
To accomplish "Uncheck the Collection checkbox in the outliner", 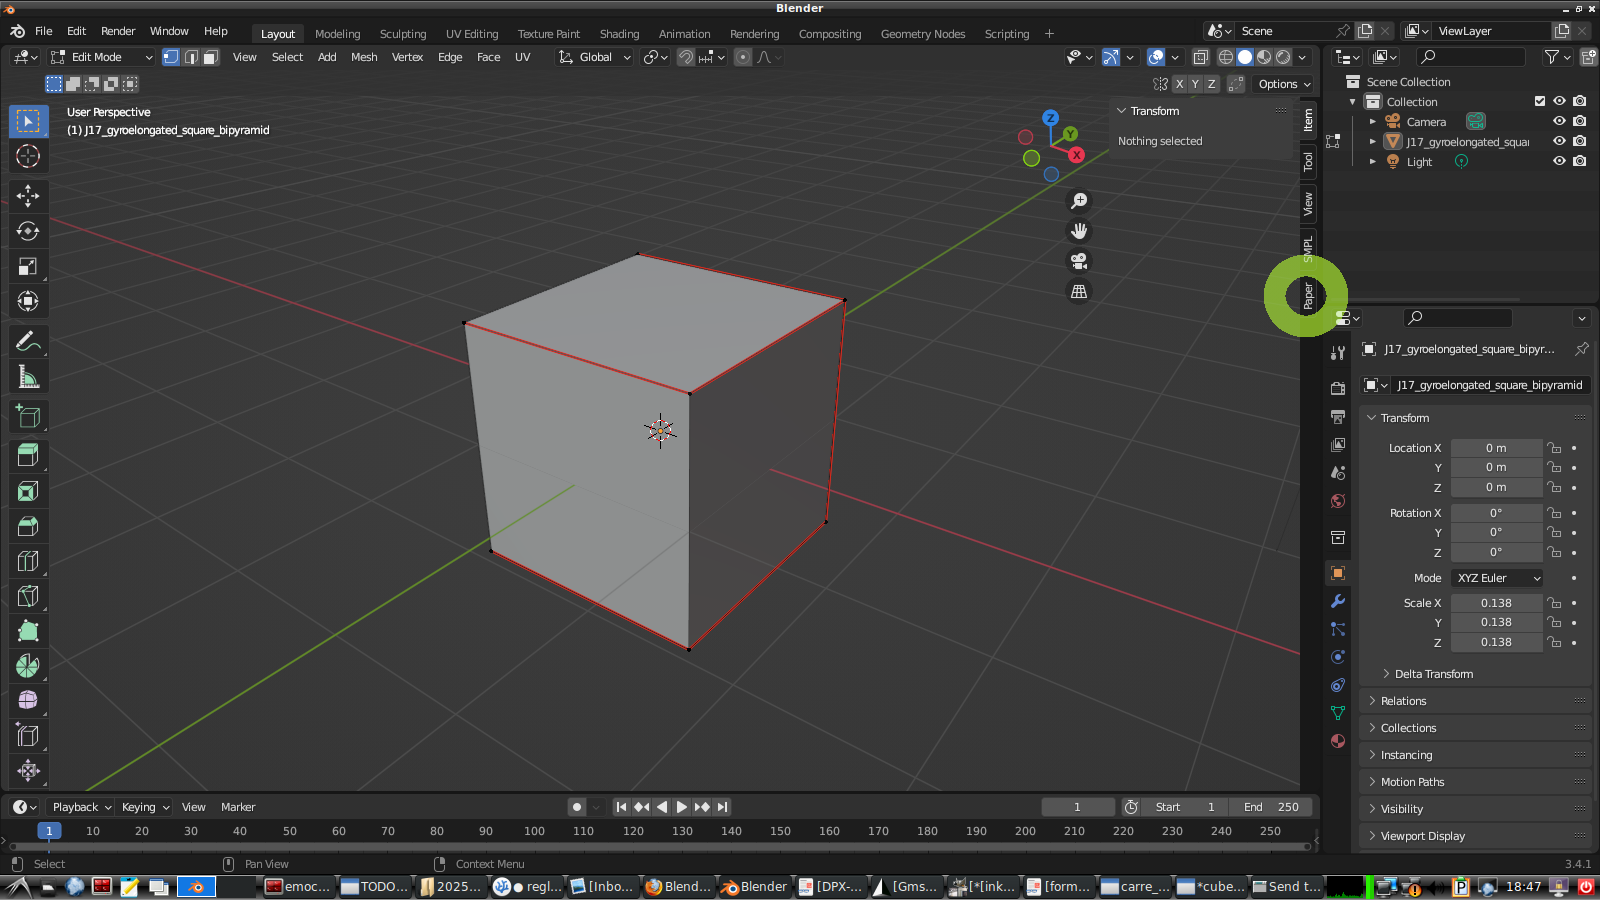I will tap(1541, 101).
